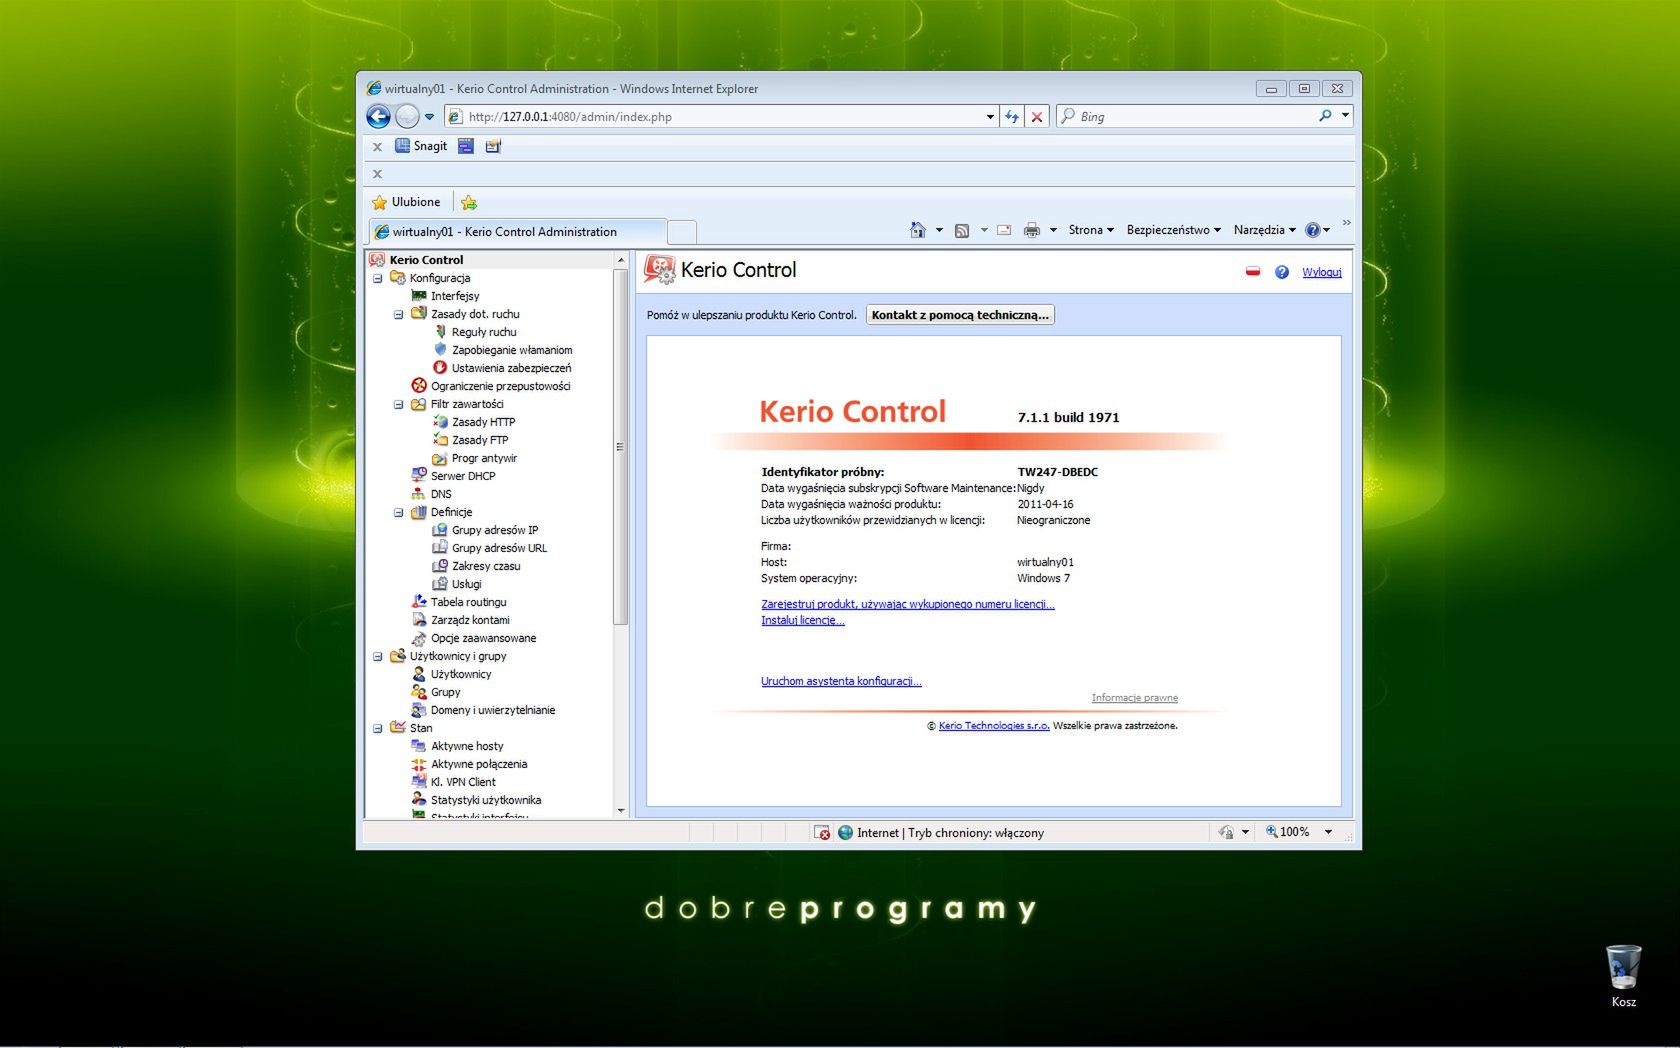Select Zakresy czasu icon

440,566
